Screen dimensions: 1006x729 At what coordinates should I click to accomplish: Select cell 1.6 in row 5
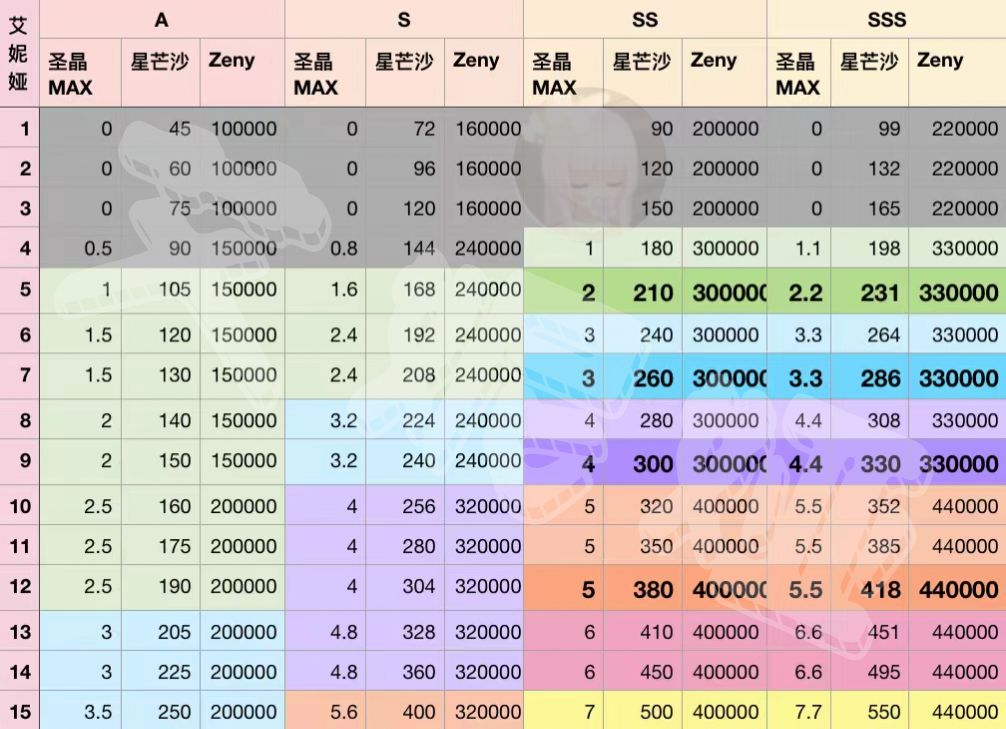[x=325, y=289]
